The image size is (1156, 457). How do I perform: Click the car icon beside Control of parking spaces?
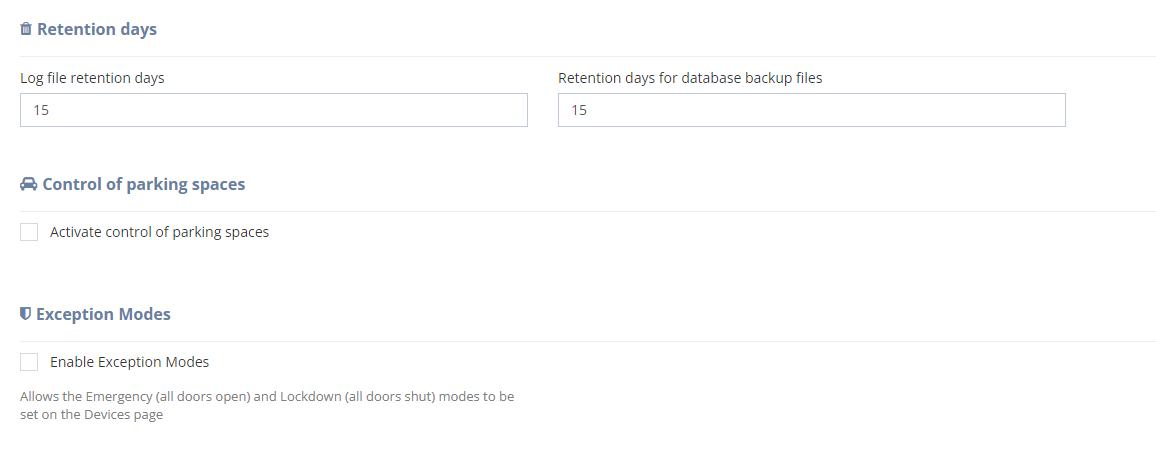pos(29,184)
